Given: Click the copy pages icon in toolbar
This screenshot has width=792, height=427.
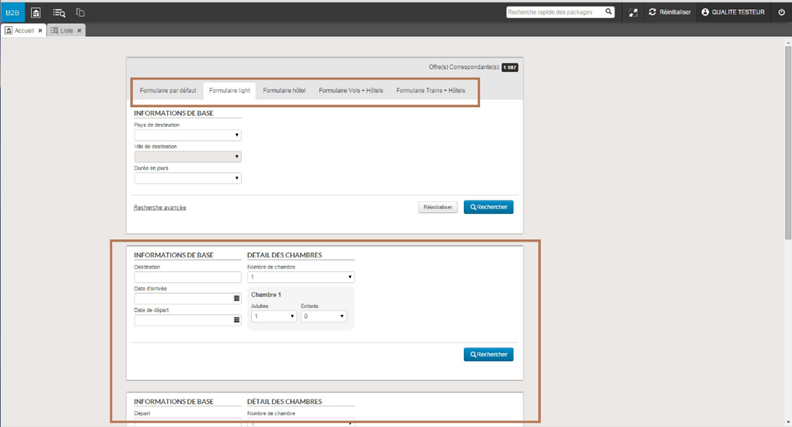Looking at the screenshot, I should (x=80, y=12).
